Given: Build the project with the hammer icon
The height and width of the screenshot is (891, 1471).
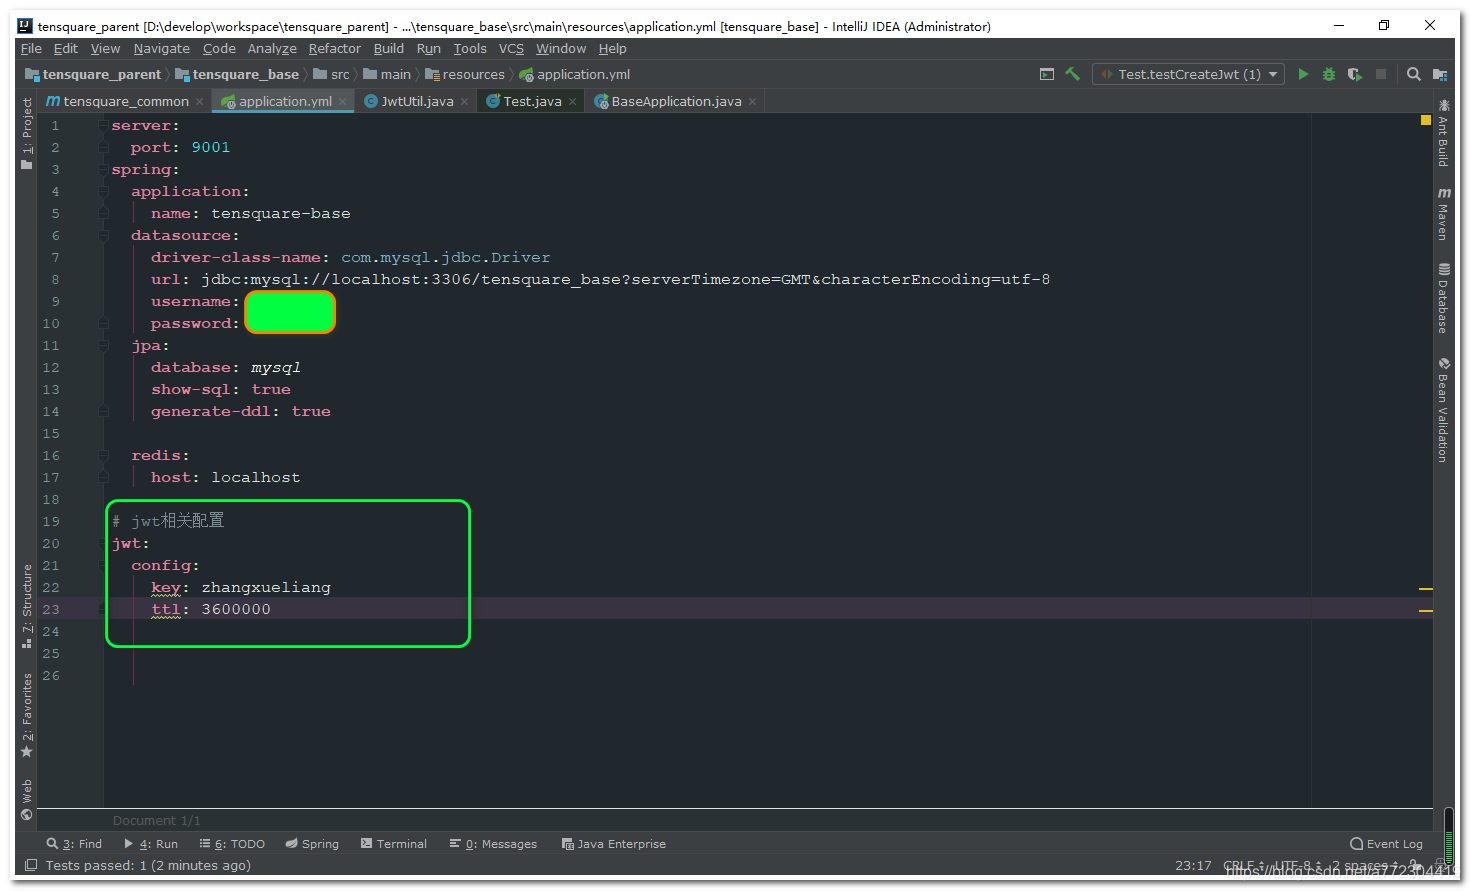Looking at the screenshot, I should (1071, 74).
